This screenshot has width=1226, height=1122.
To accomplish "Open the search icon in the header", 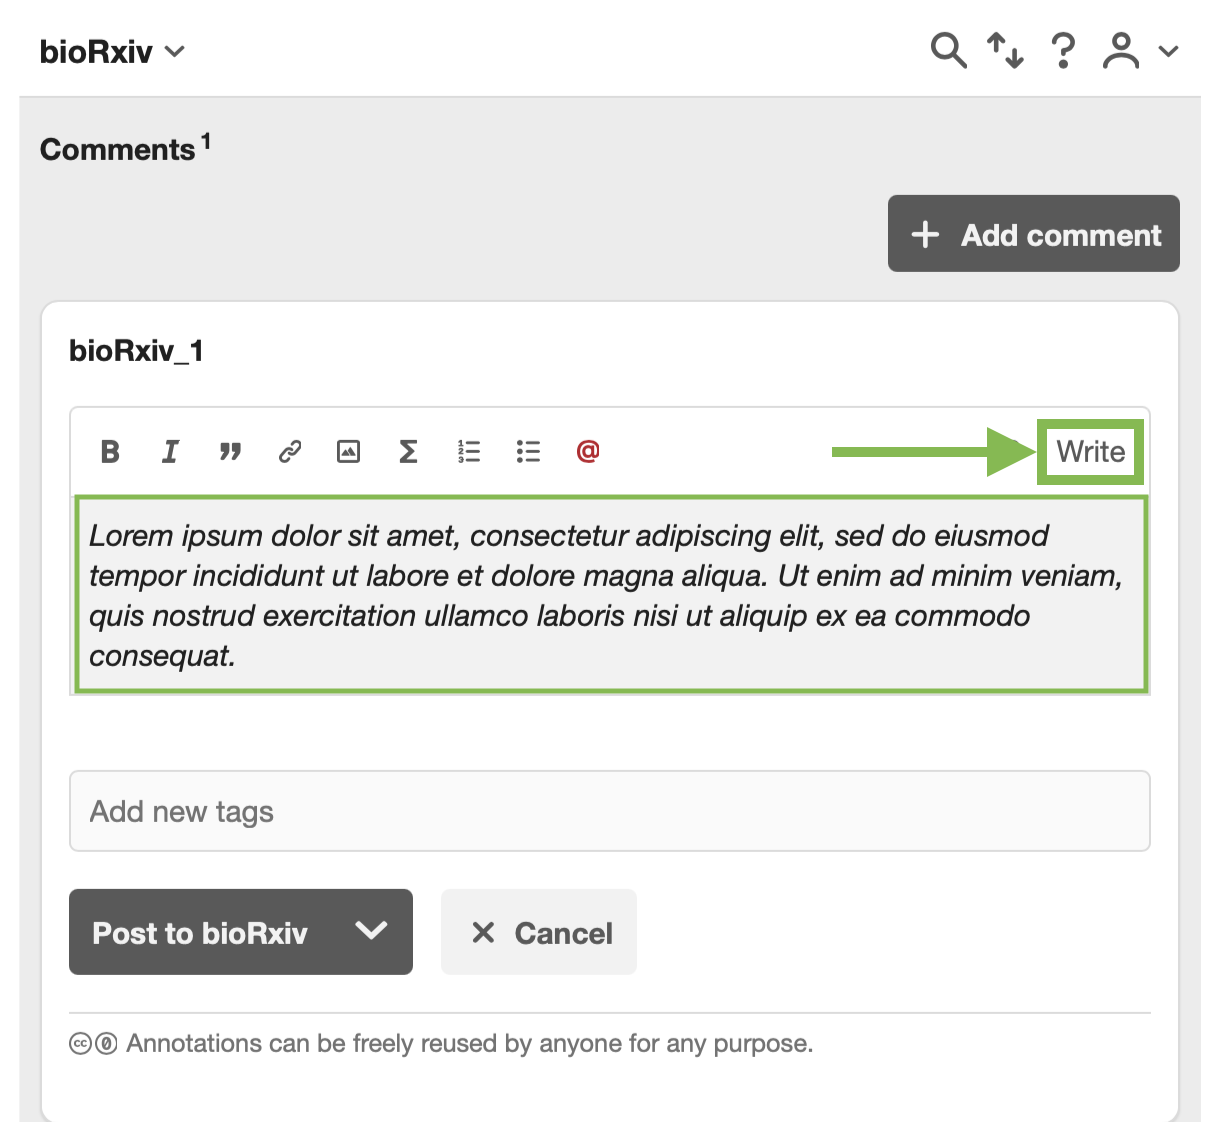I will (x=948, y=50).
